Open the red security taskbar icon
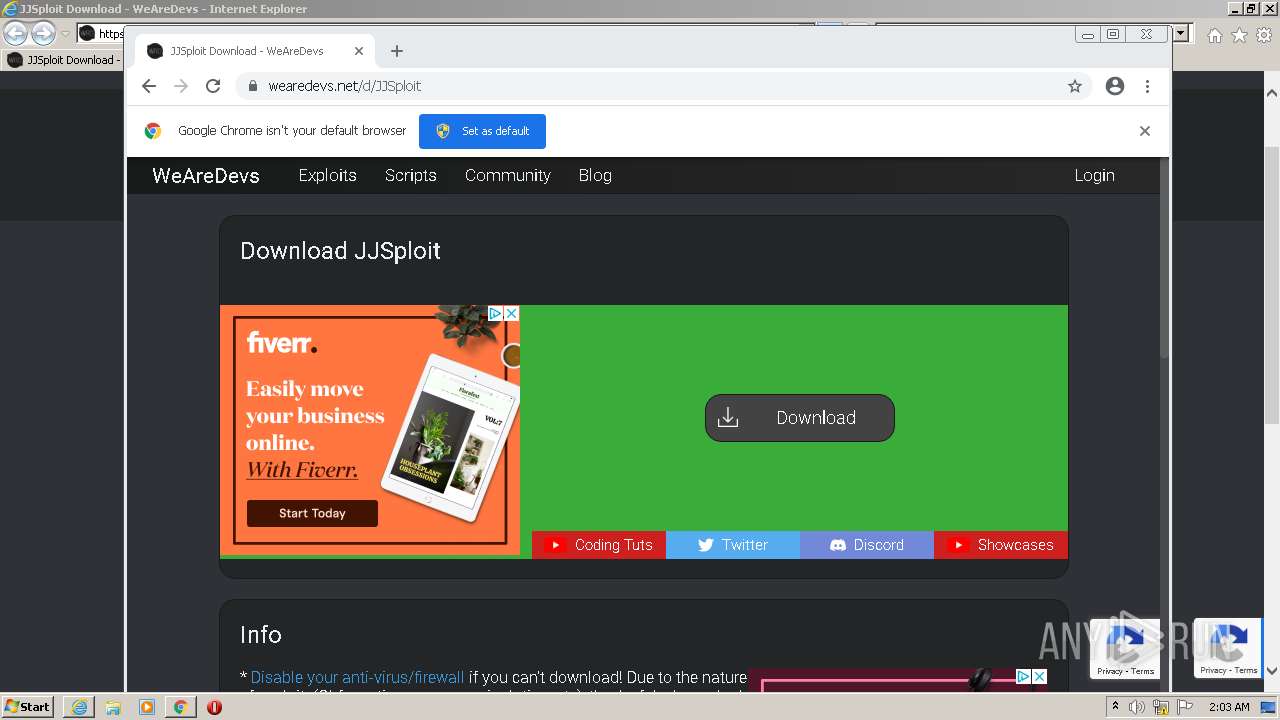Screen dimensions: 1280x720 (214, 707)
